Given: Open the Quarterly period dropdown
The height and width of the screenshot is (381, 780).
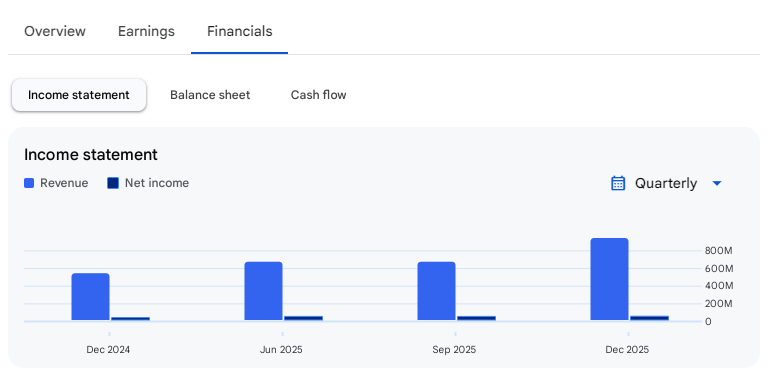Looking at the screenshot, I should [x=667, y=183].
